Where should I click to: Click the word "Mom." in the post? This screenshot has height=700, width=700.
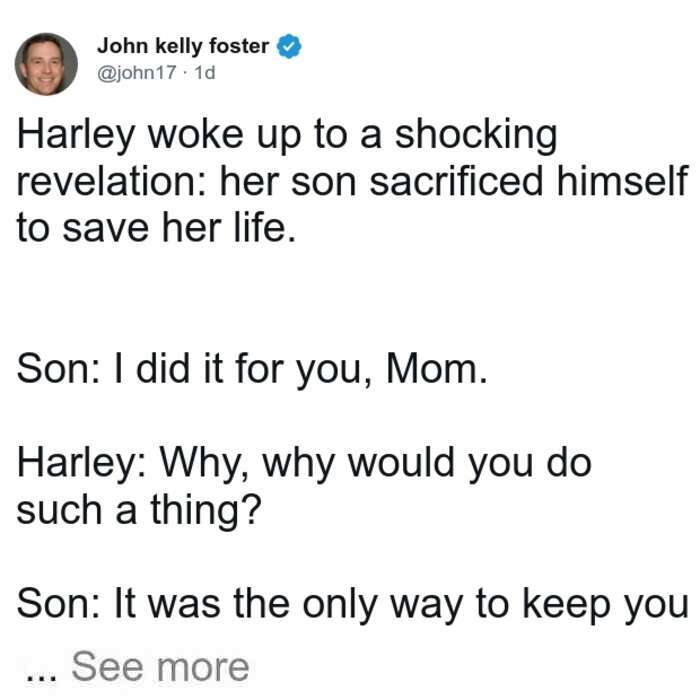point(437,369)
